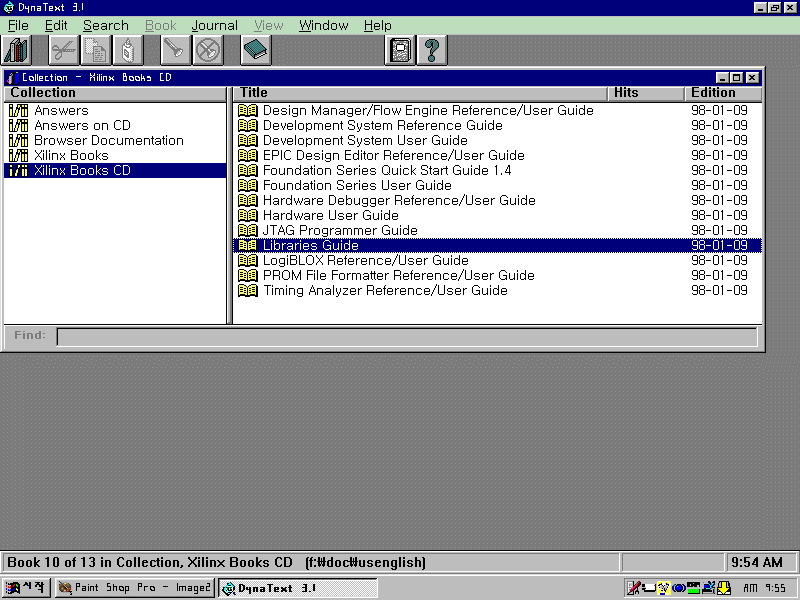
Task: Open the Search menu
Action: 106,26
